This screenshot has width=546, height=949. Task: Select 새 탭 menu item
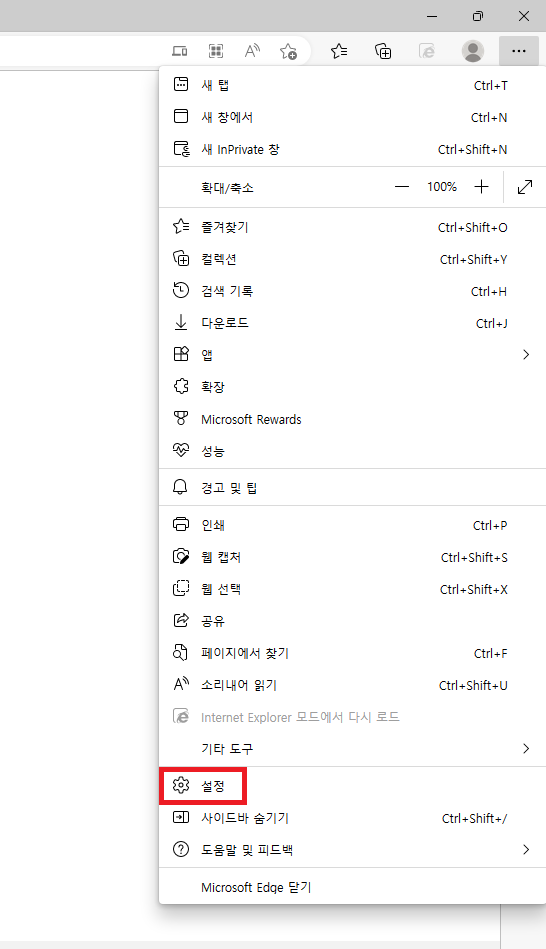tap(352, 85)
